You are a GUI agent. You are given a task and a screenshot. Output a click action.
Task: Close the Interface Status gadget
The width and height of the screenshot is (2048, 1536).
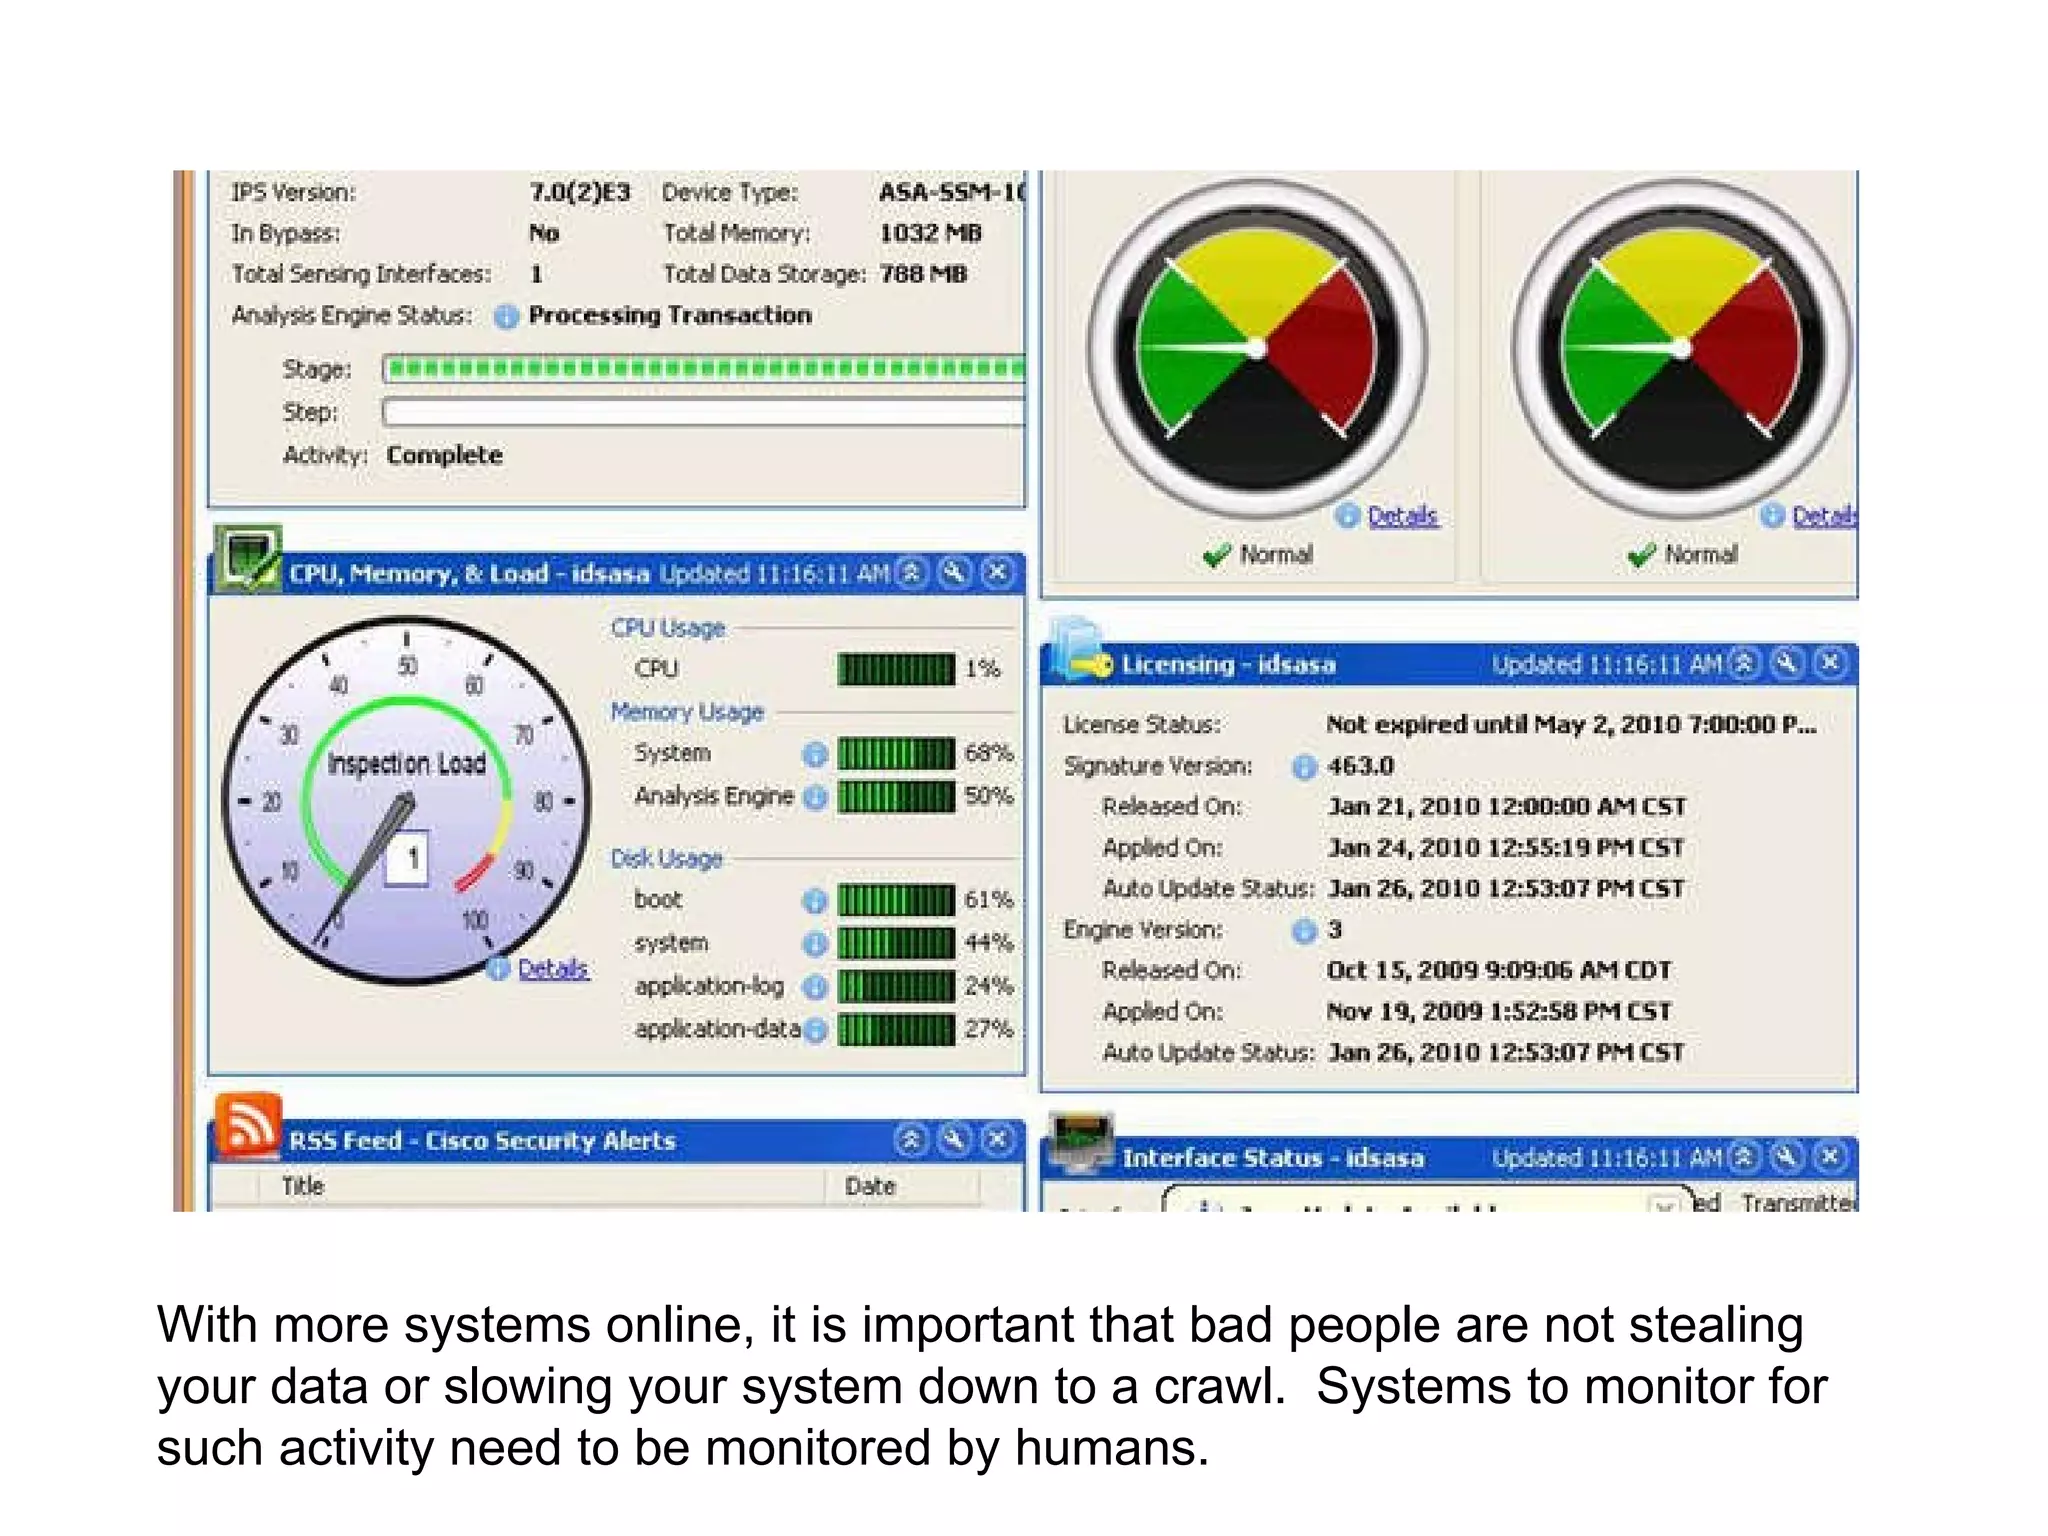click(x=1831, y=1157)
